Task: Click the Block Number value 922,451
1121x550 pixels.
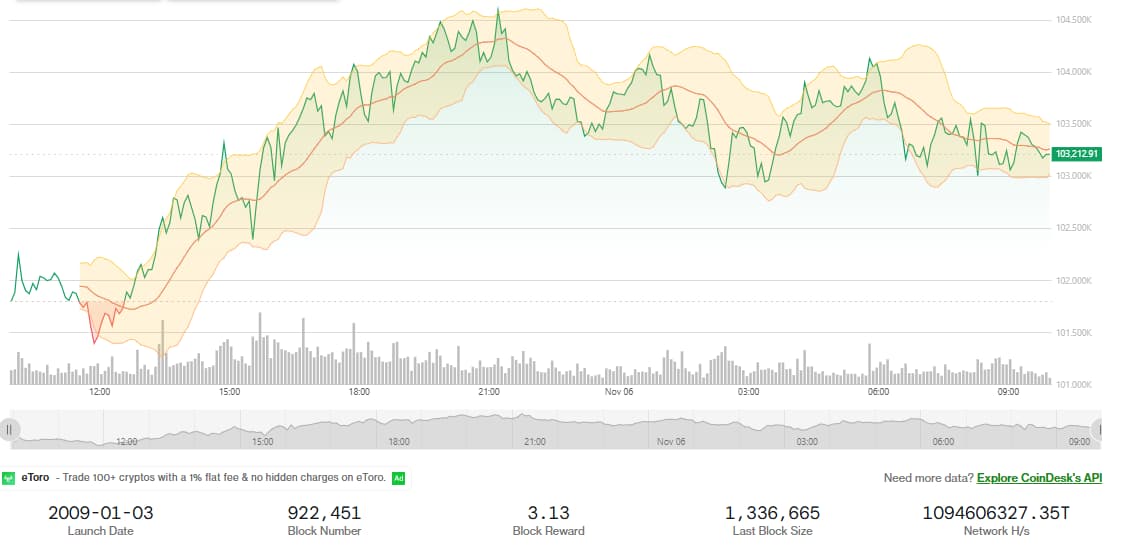Action: click(324, 513)
